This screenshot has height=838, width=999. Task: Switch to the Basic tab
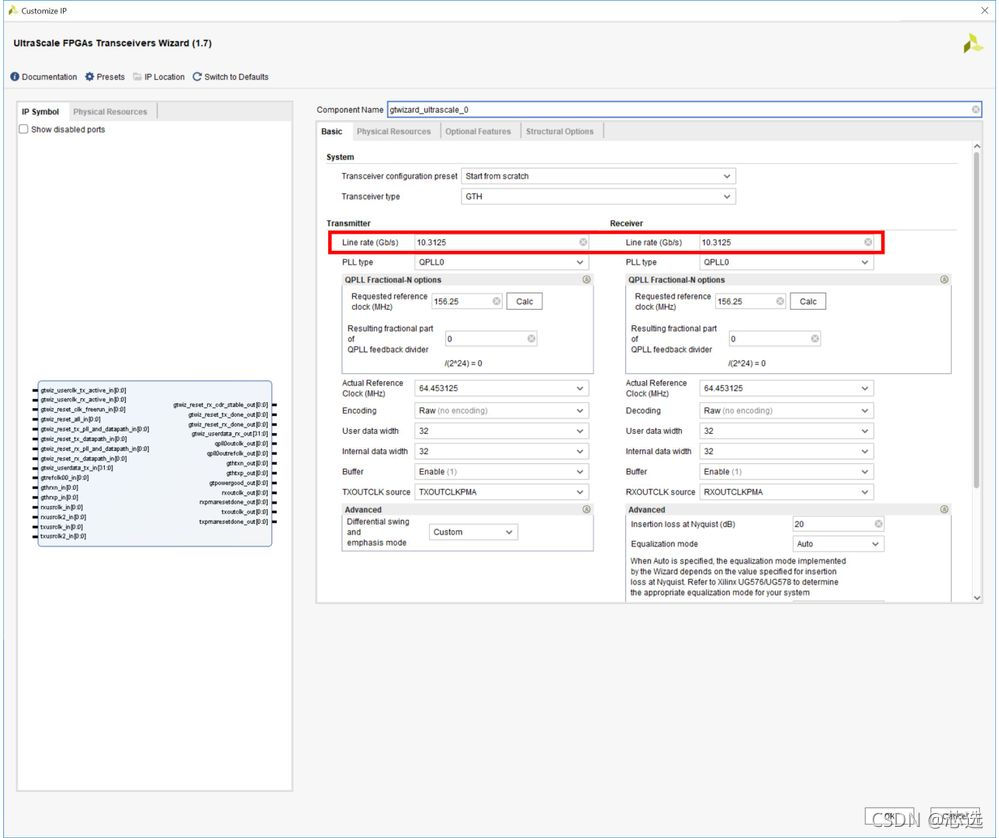332,131
